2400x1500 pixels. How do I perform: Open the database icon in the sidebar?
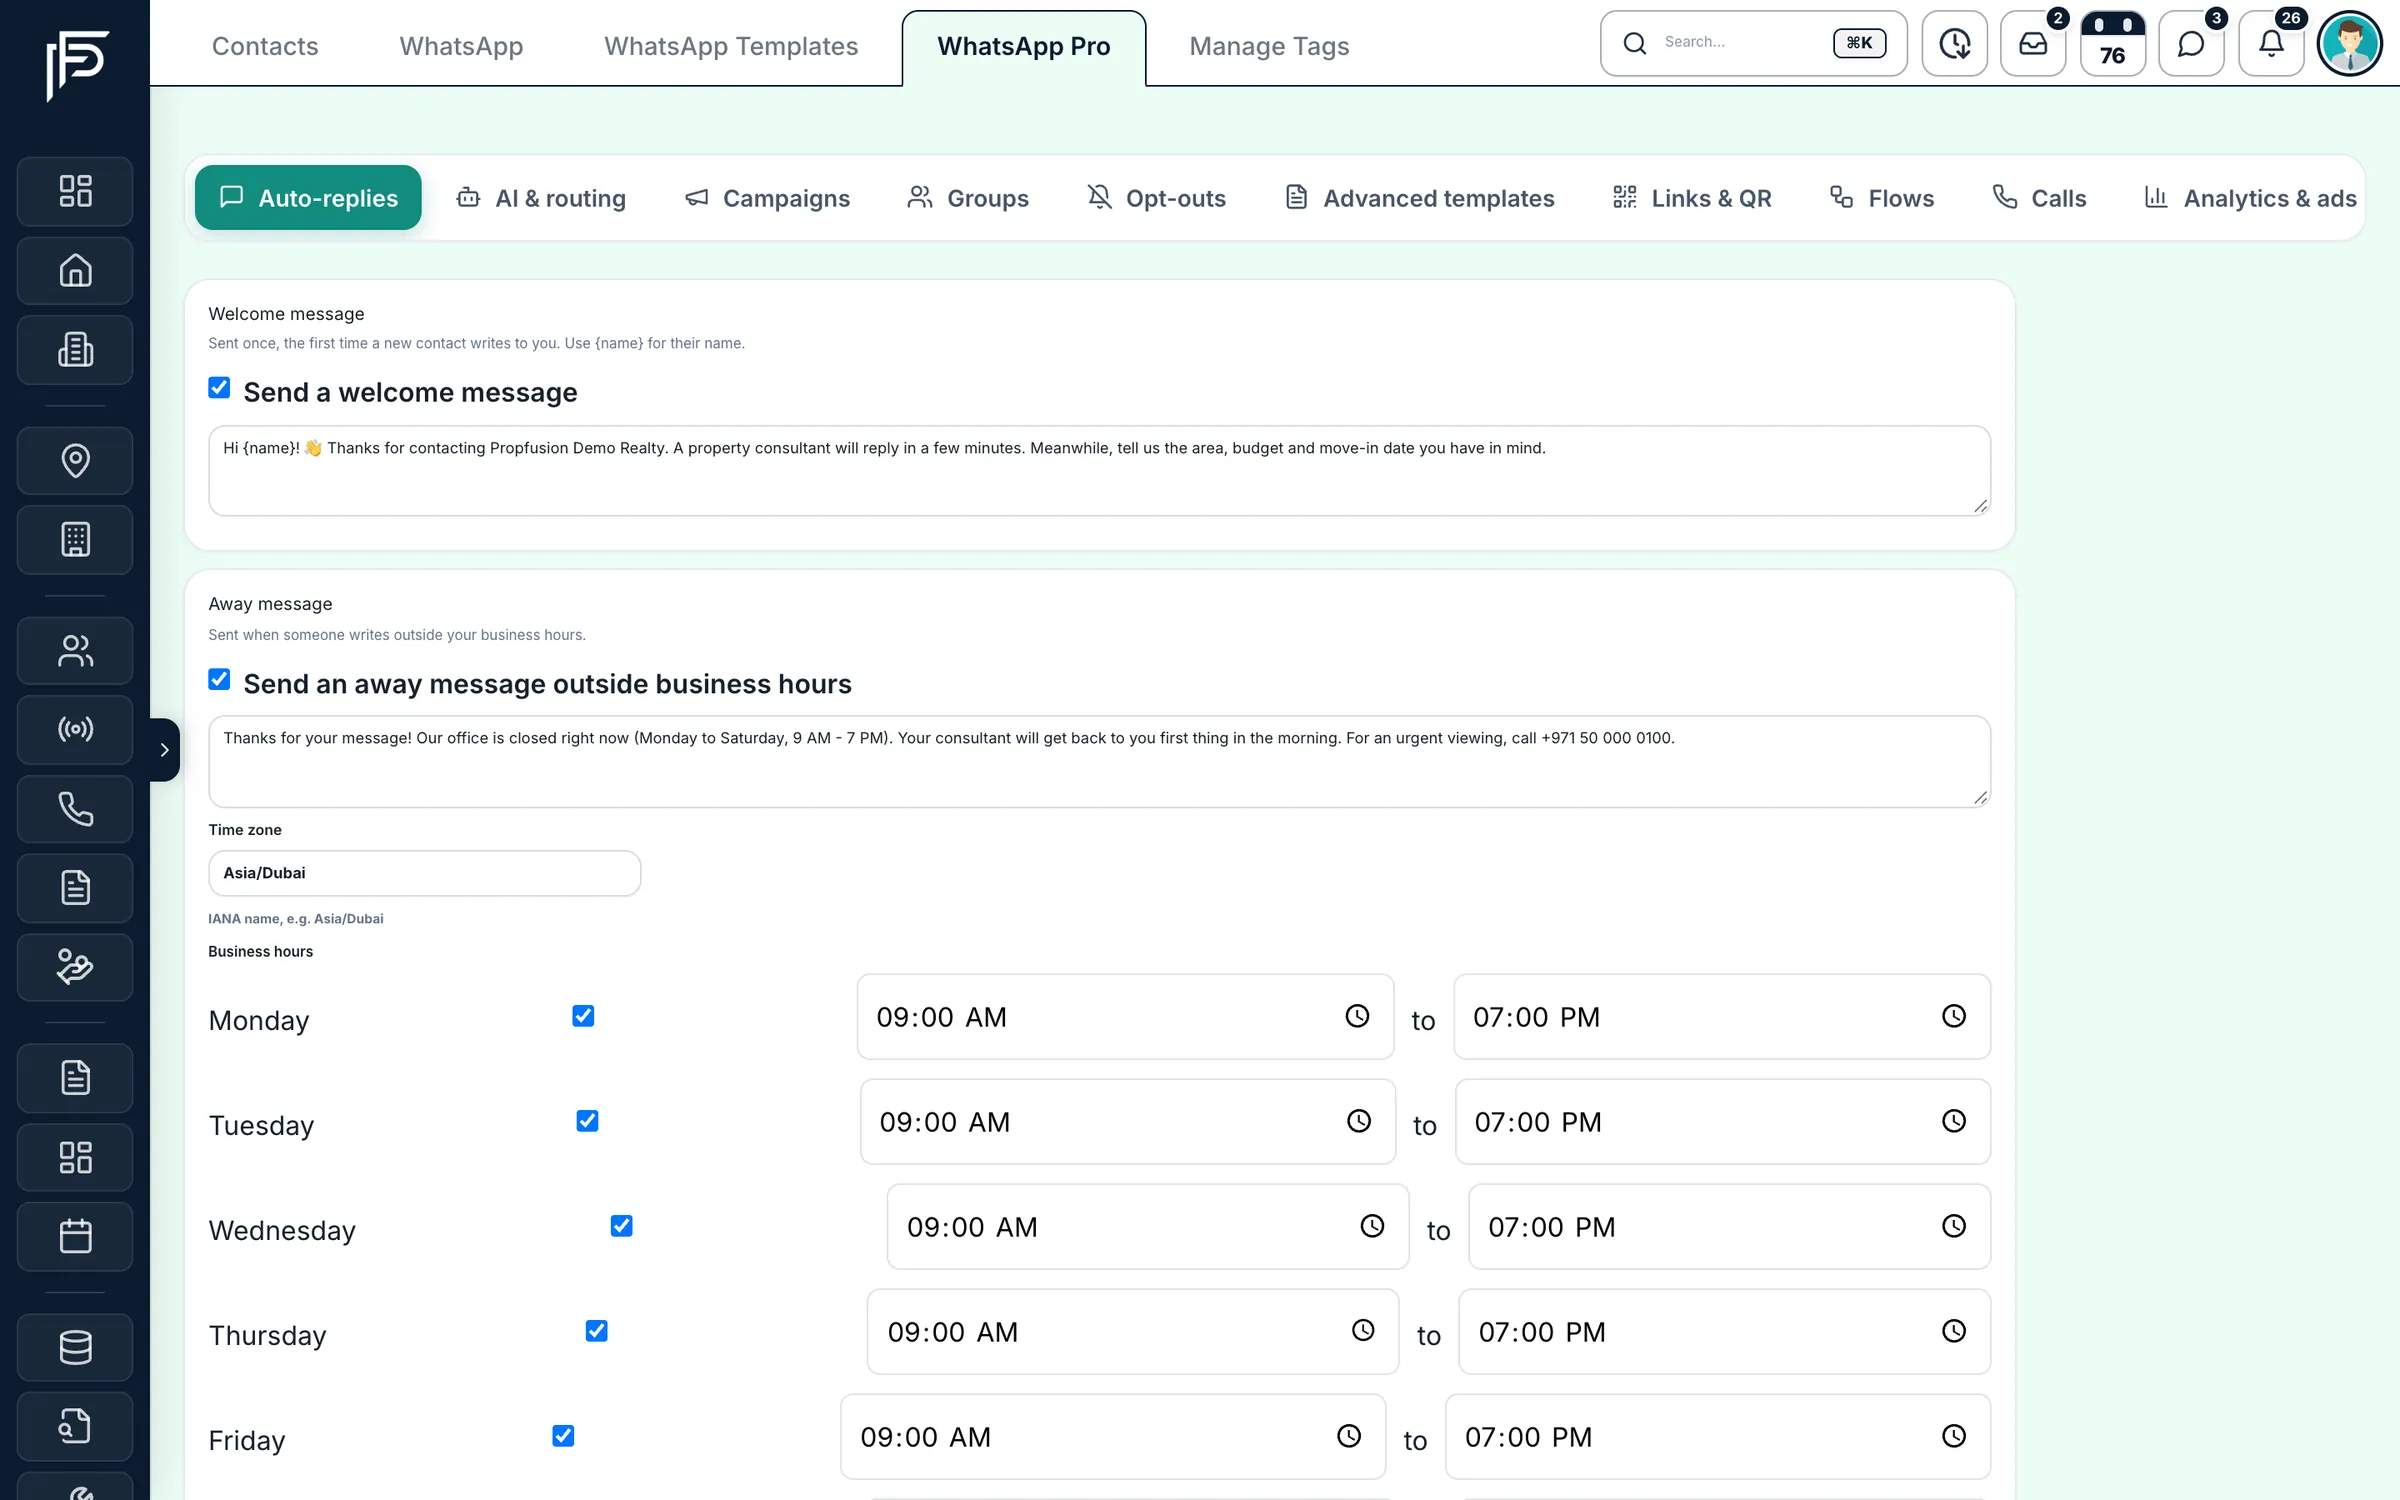click(x=75, y=1347)
